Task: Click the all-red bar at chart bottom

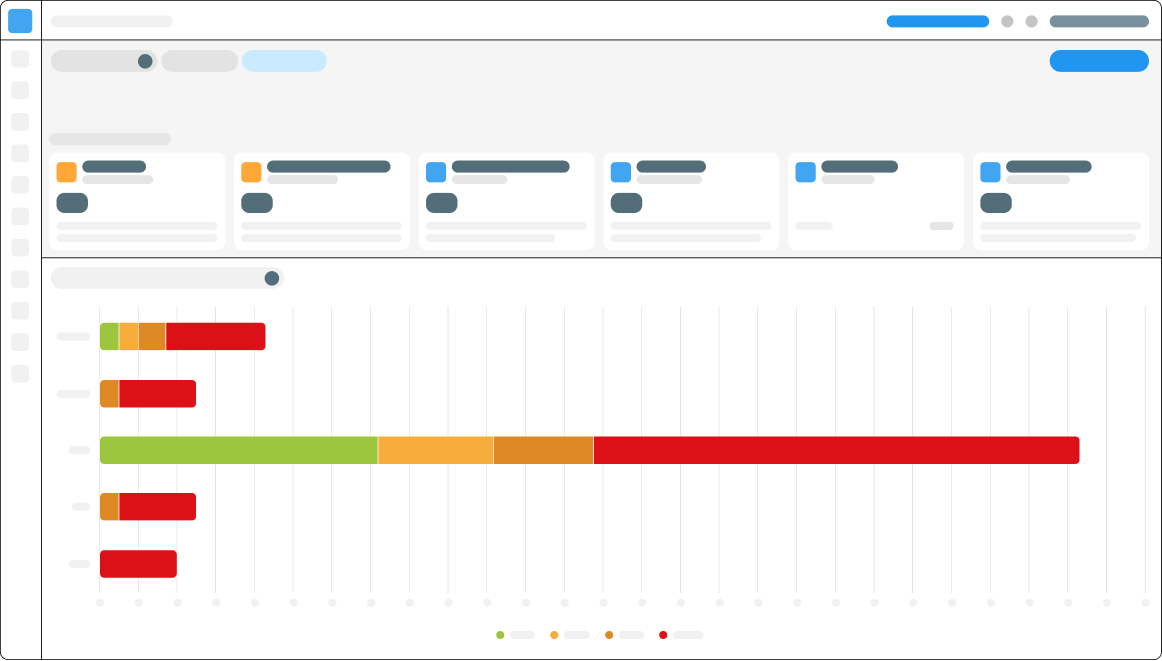Action: pyautogui.click(x=138, y=564)
